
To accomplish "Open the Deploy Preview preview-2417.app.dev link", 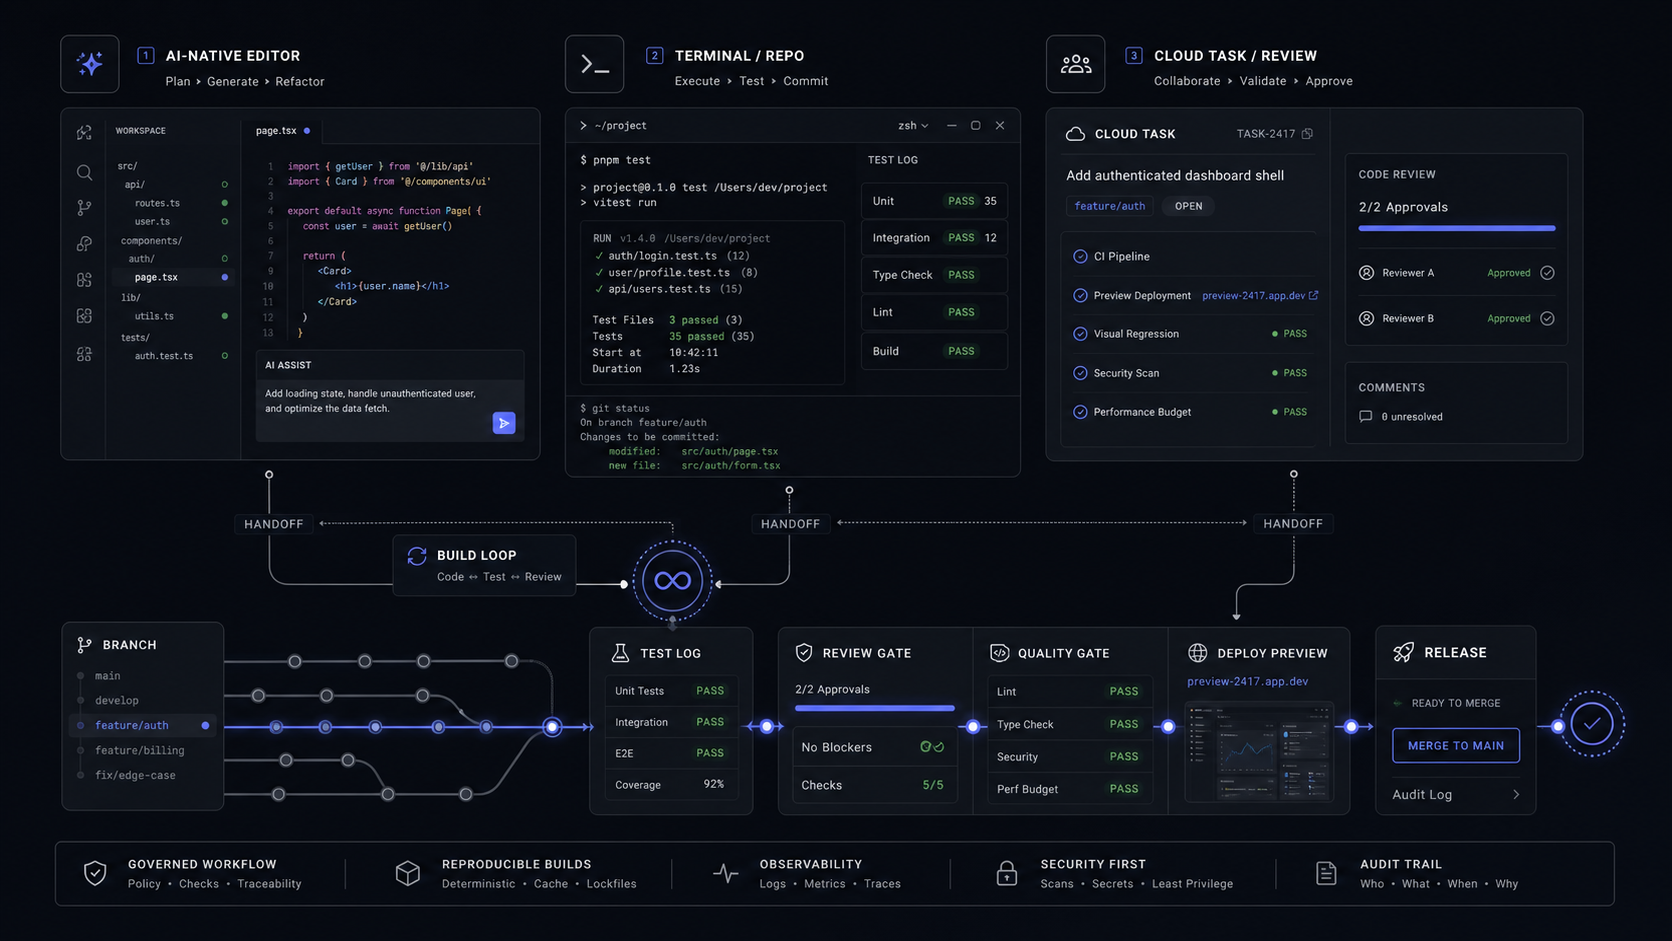I will pyautogui.click(x=1247, y=681).
